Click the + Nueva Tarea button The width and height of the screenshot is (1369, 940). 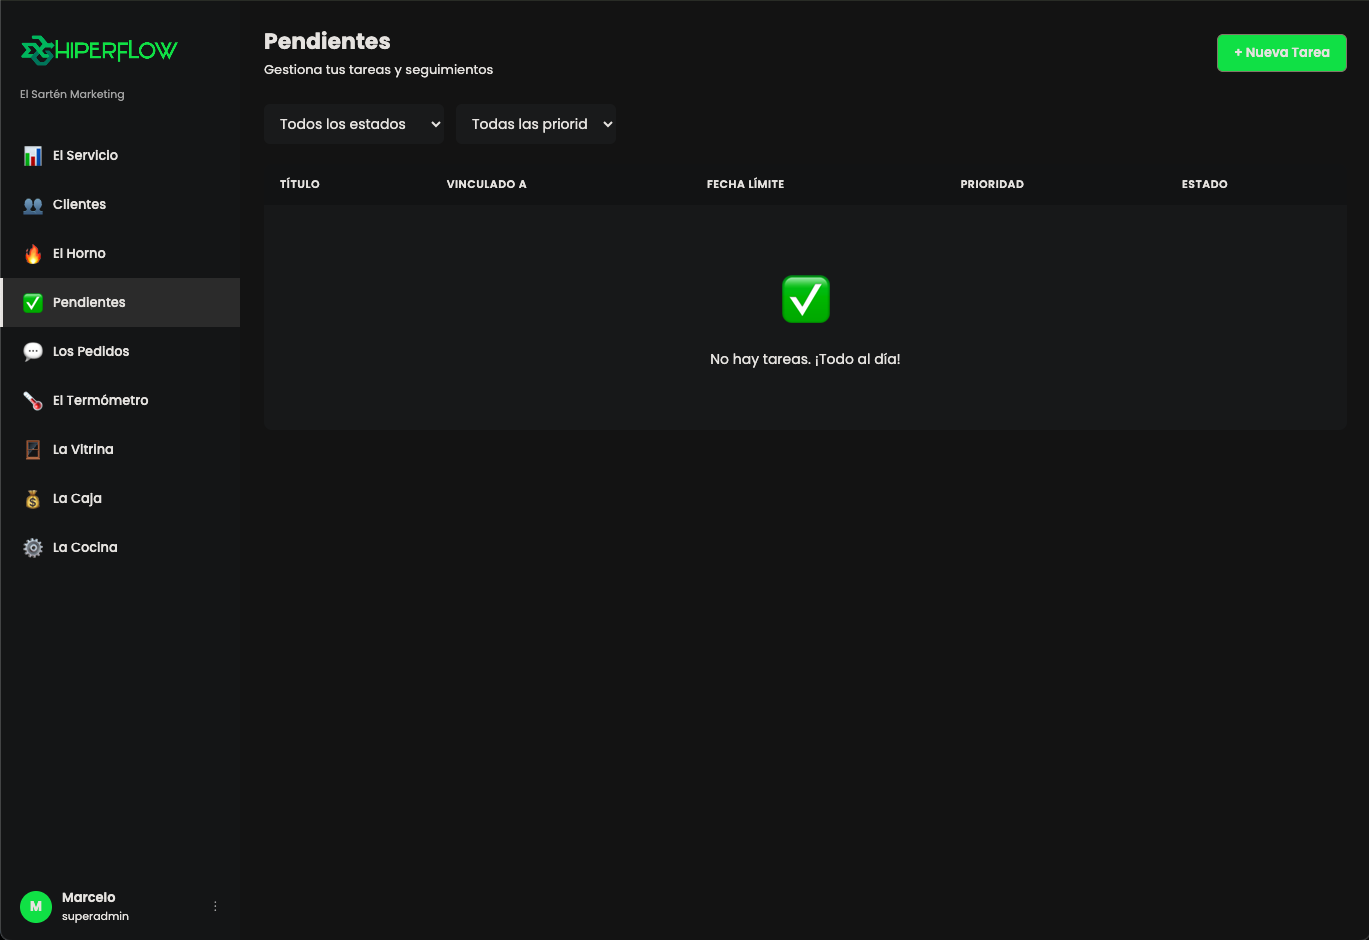point(1282,53)
